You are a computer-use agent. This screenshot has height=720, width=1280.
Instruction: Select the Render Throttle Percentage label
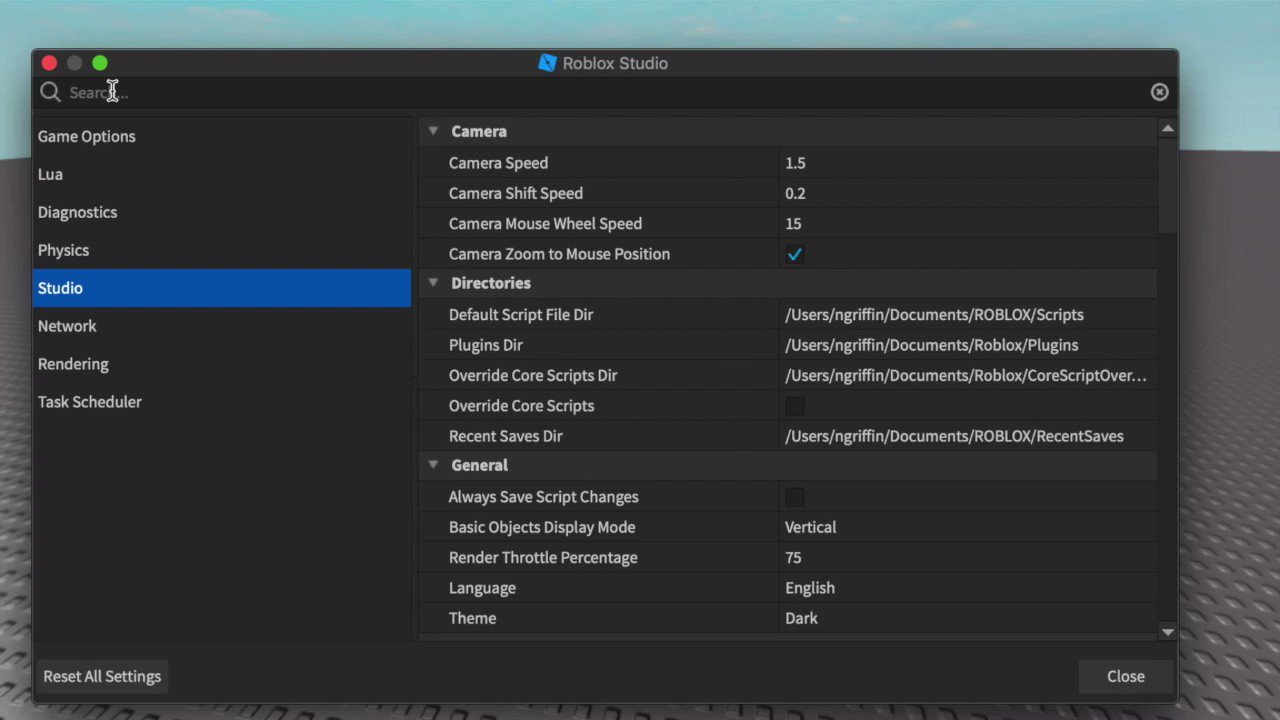pyautogui.click(x=542, y=558)
